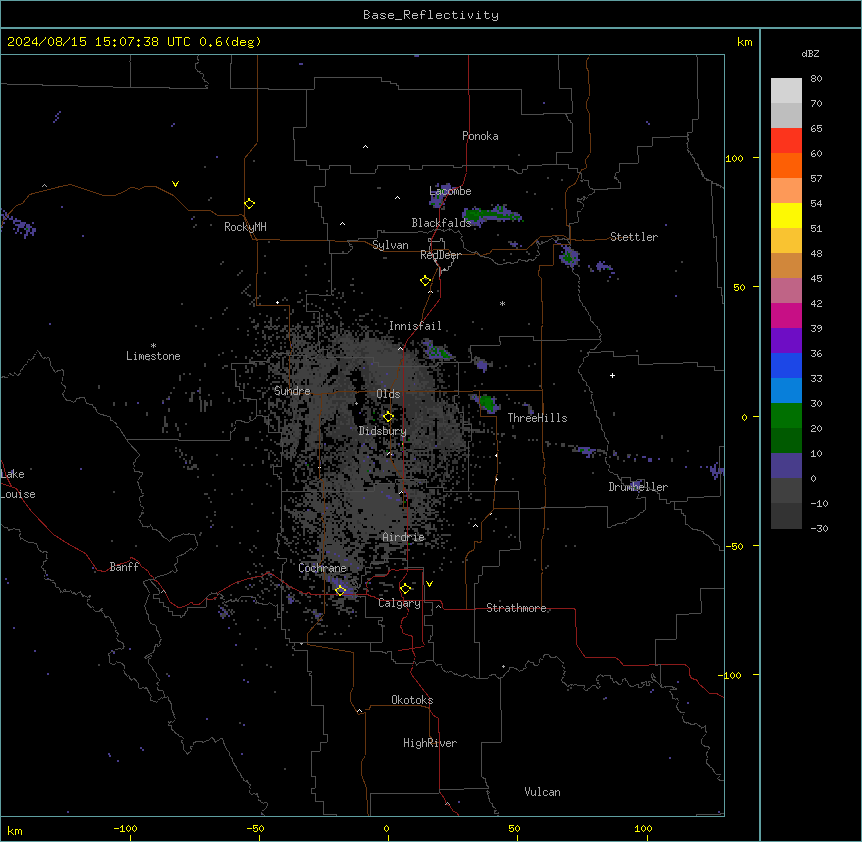Click the Sundre label
This screenshot has height=842, width=862.
[x=292, y=391]
